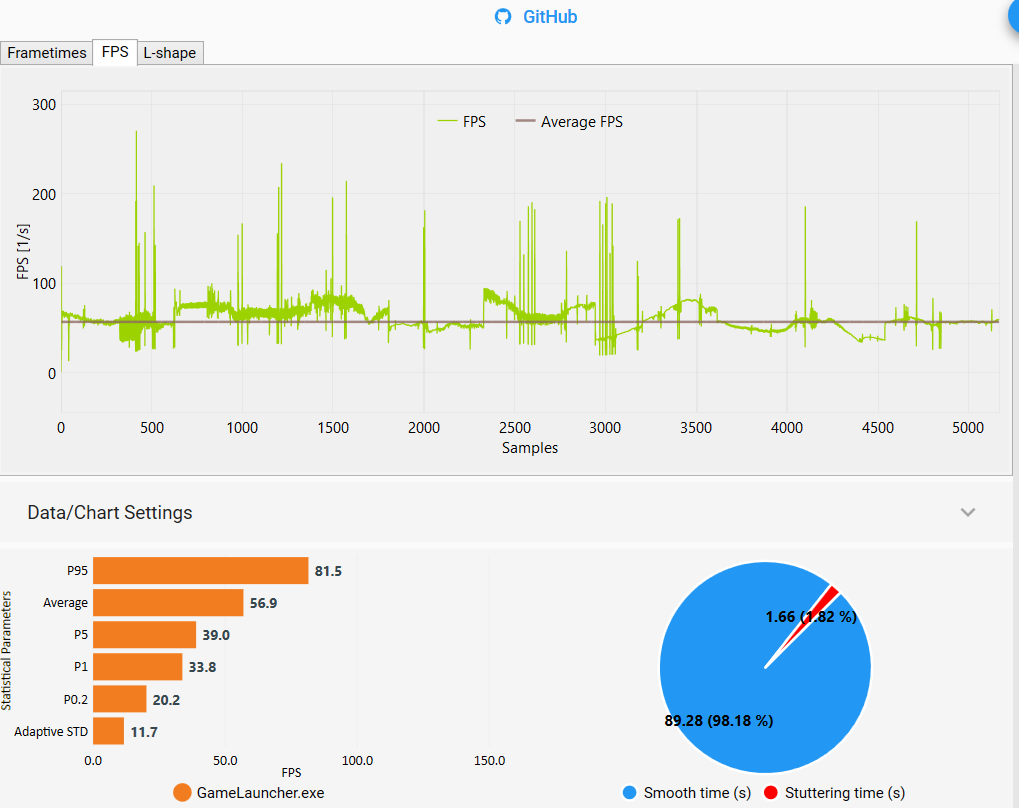
Task: Toggle the GameLauncher.exe legend entry
Action: pyautogui.click(x=249, y=792)
